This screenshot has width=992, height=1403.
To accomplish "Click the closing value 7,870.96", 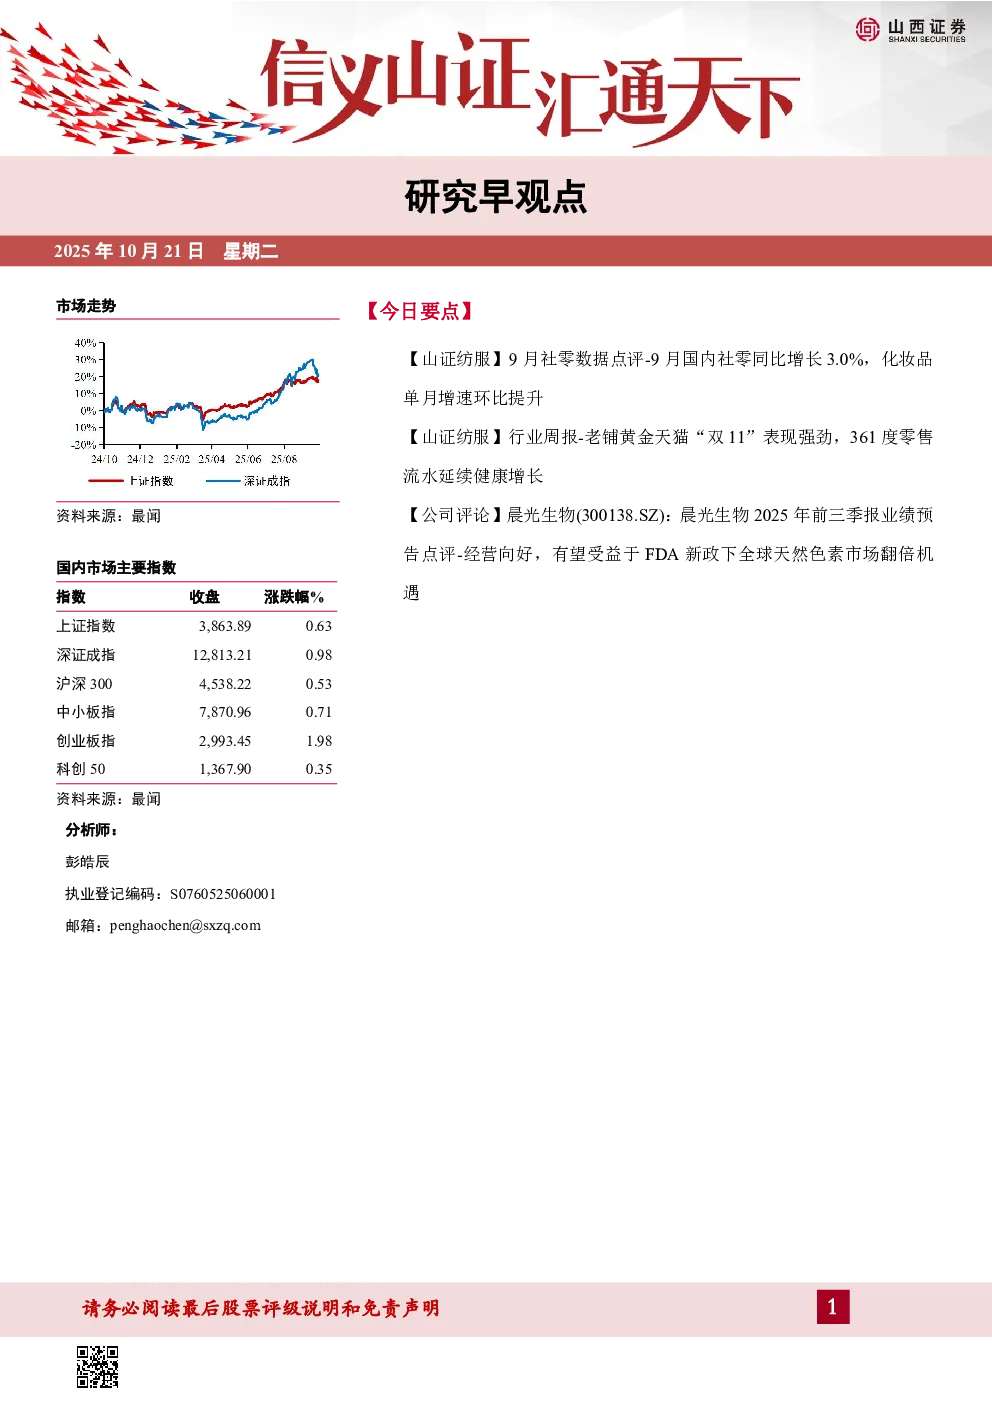I will pyautogui.click(x=225, y=712).
